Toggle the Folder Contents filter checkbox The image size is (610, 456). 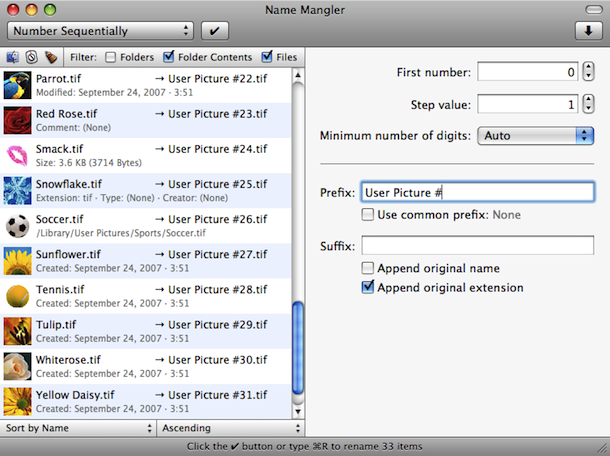click(168, 57)
